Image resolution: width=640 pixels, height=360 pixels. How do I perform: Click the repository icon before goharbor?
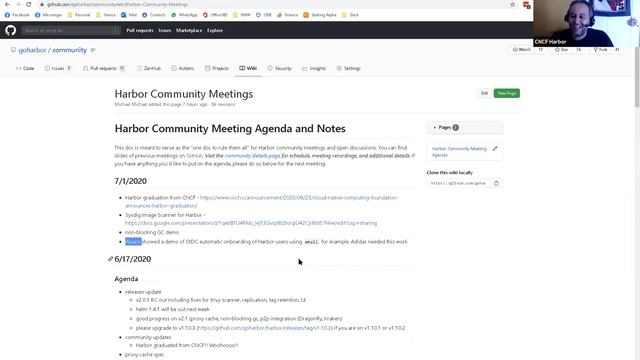click(13, 50)
